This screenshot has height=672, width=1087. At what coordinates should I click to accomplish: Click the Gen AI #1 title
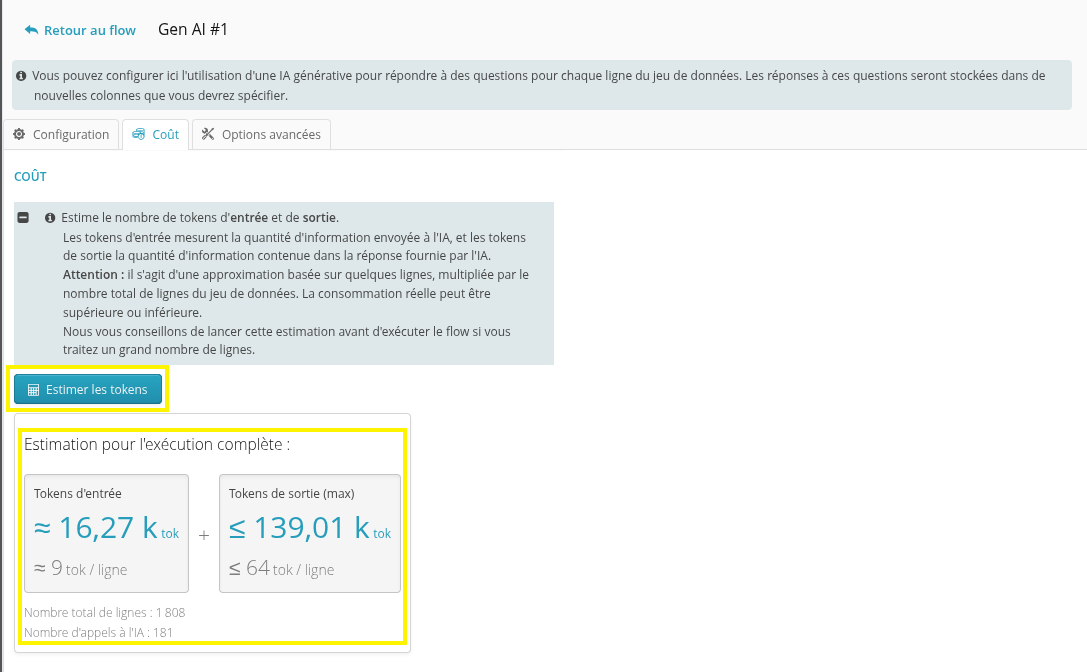[193, 29]
